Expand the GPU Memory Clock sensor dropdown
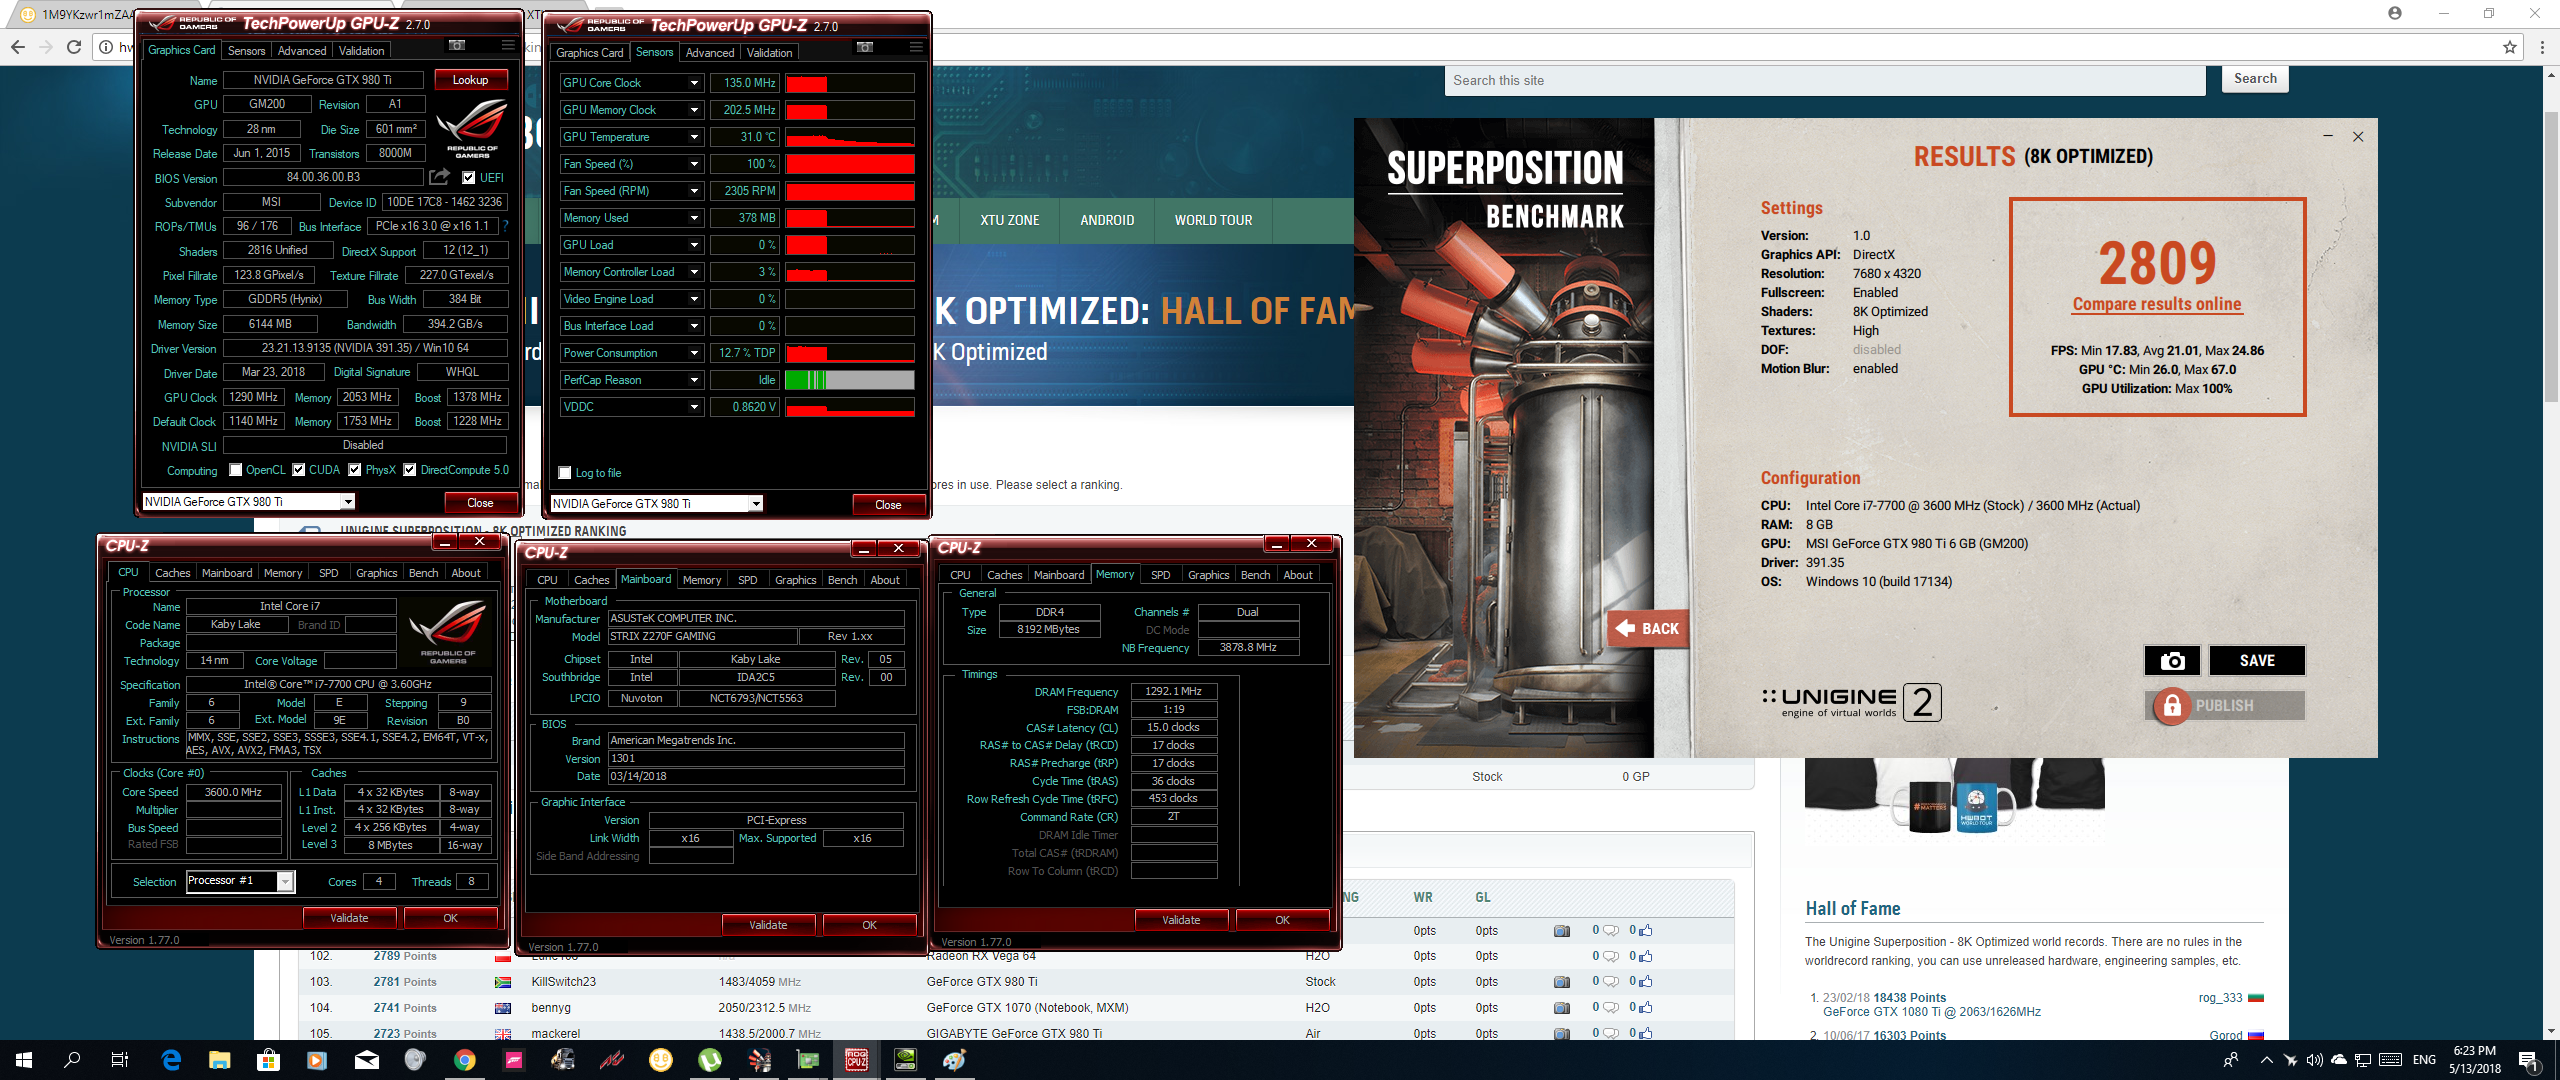 click(694, 110)
